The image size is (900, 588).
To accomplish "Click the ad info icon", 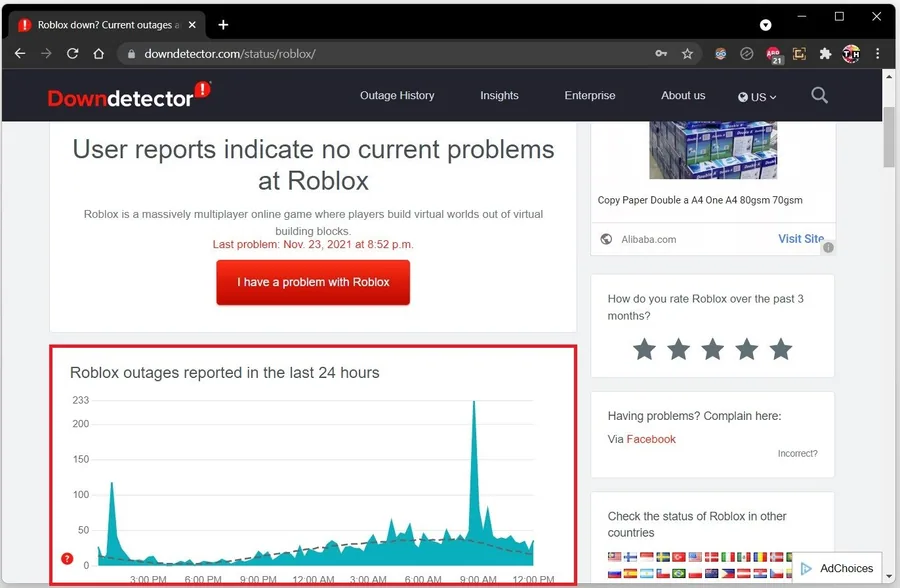I will point(828,247).
